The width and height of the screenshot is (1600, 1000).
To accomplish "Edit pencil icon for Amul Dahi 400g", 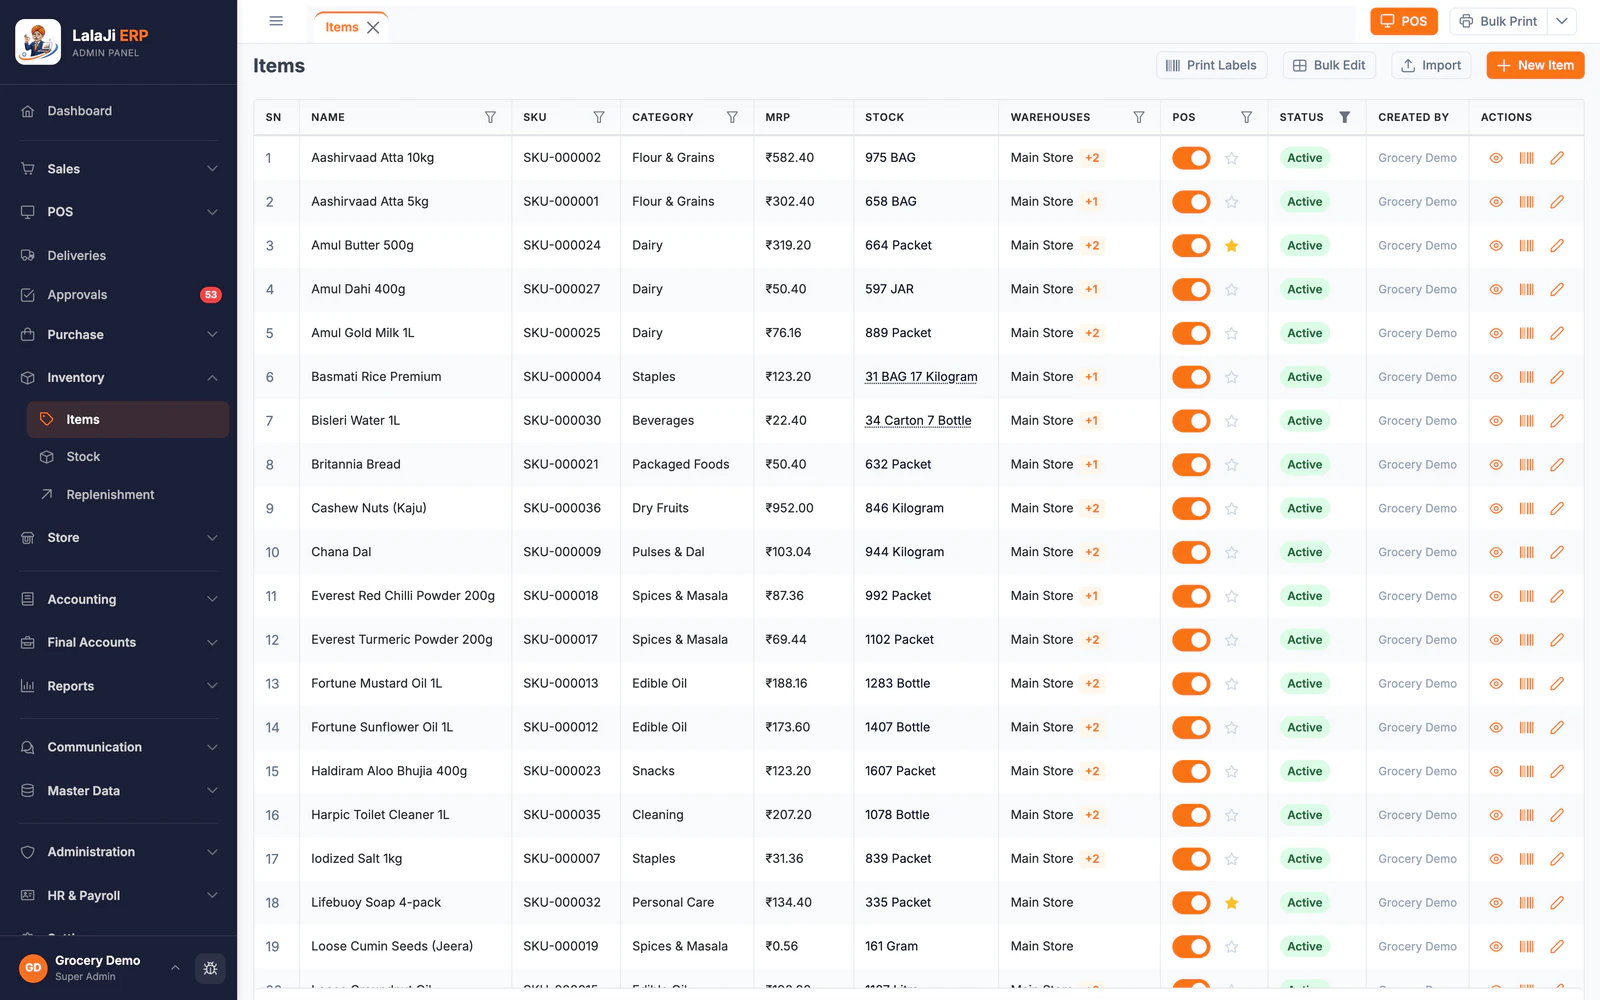I will [x=1557, y=290].
